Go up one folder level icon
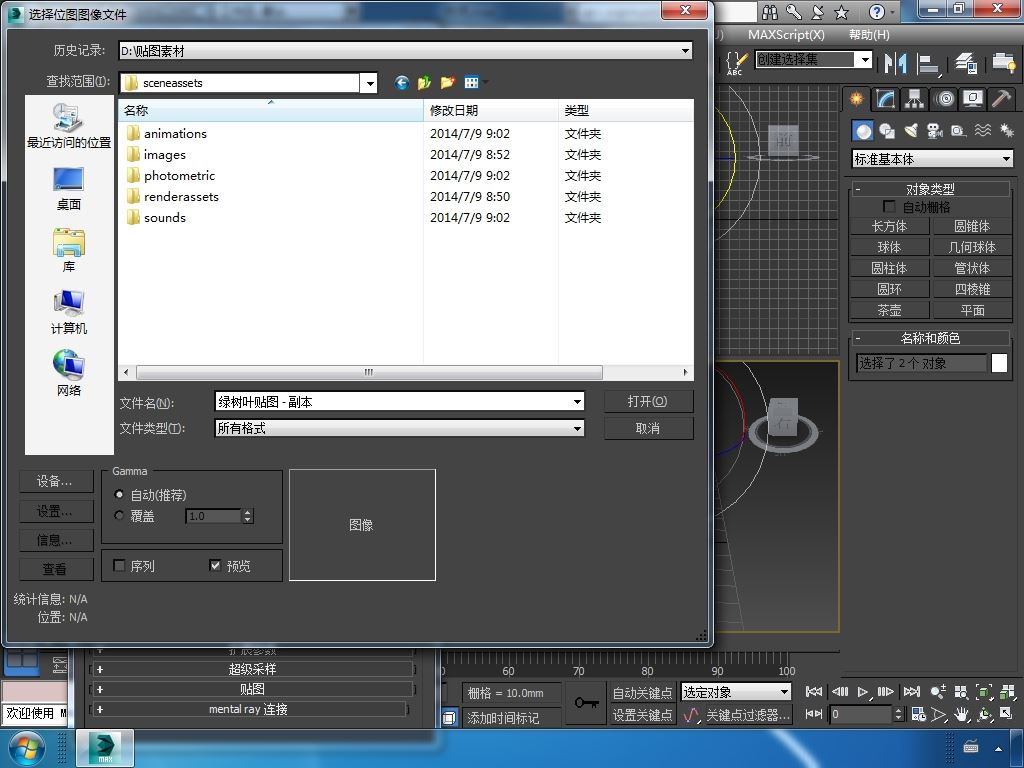 click(x=424, y=82)
